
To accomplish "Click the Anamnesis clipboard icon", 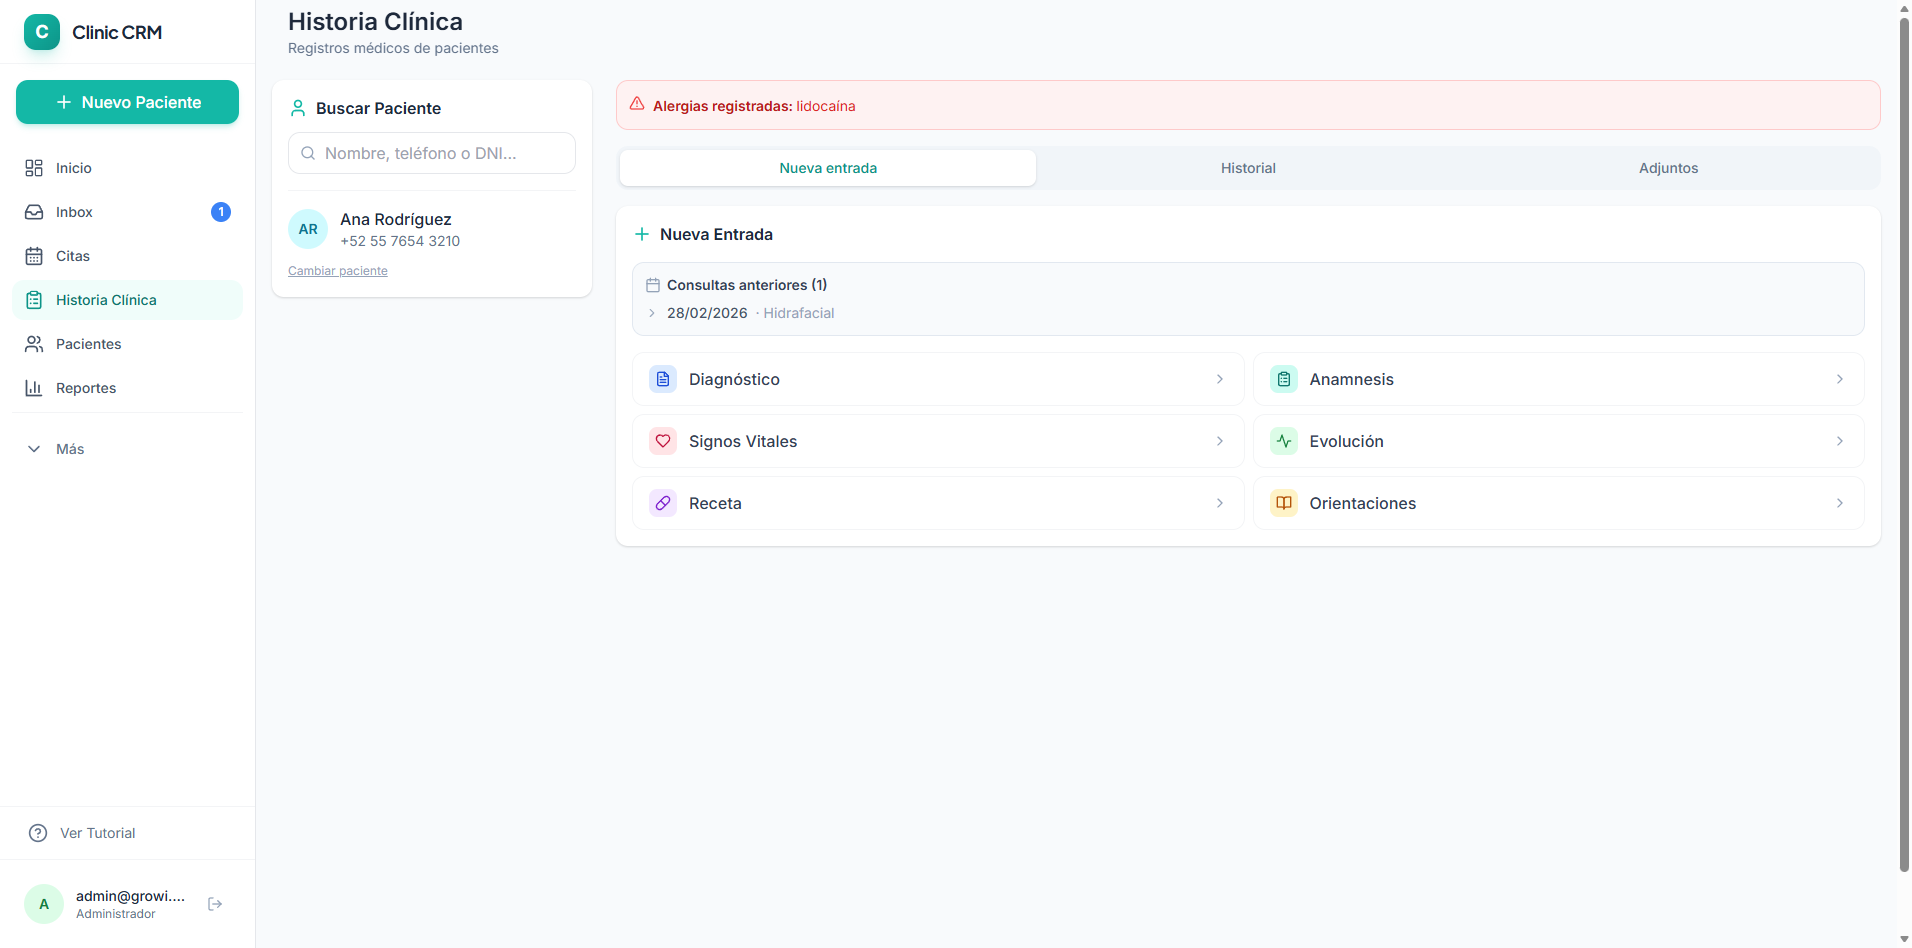I will coord(1284,379).
